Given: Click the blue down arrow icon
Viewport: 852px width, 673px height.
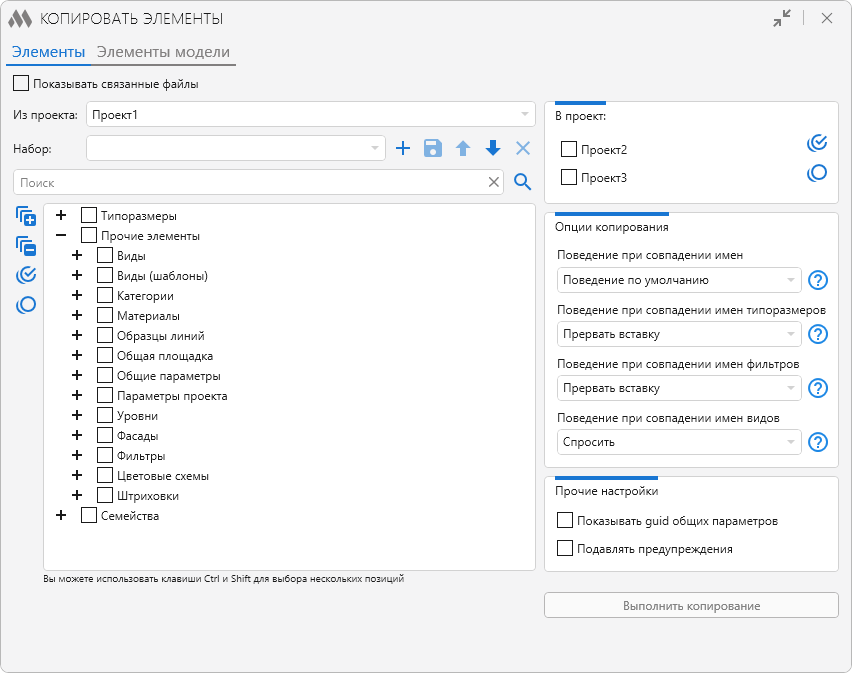Looking at the screenshot, I should point(493,148).
